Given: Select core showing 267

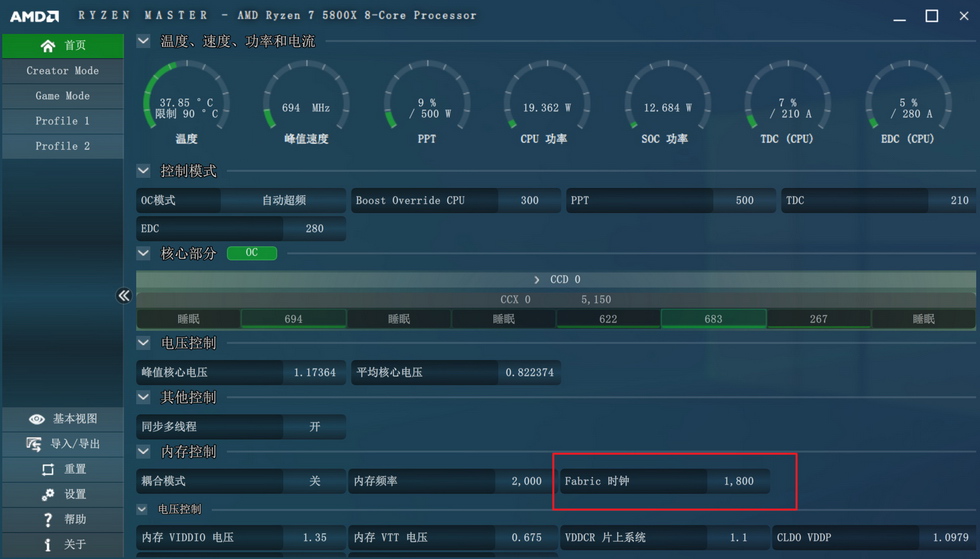Looking at the screenshot, I should (x=819, y=319).
